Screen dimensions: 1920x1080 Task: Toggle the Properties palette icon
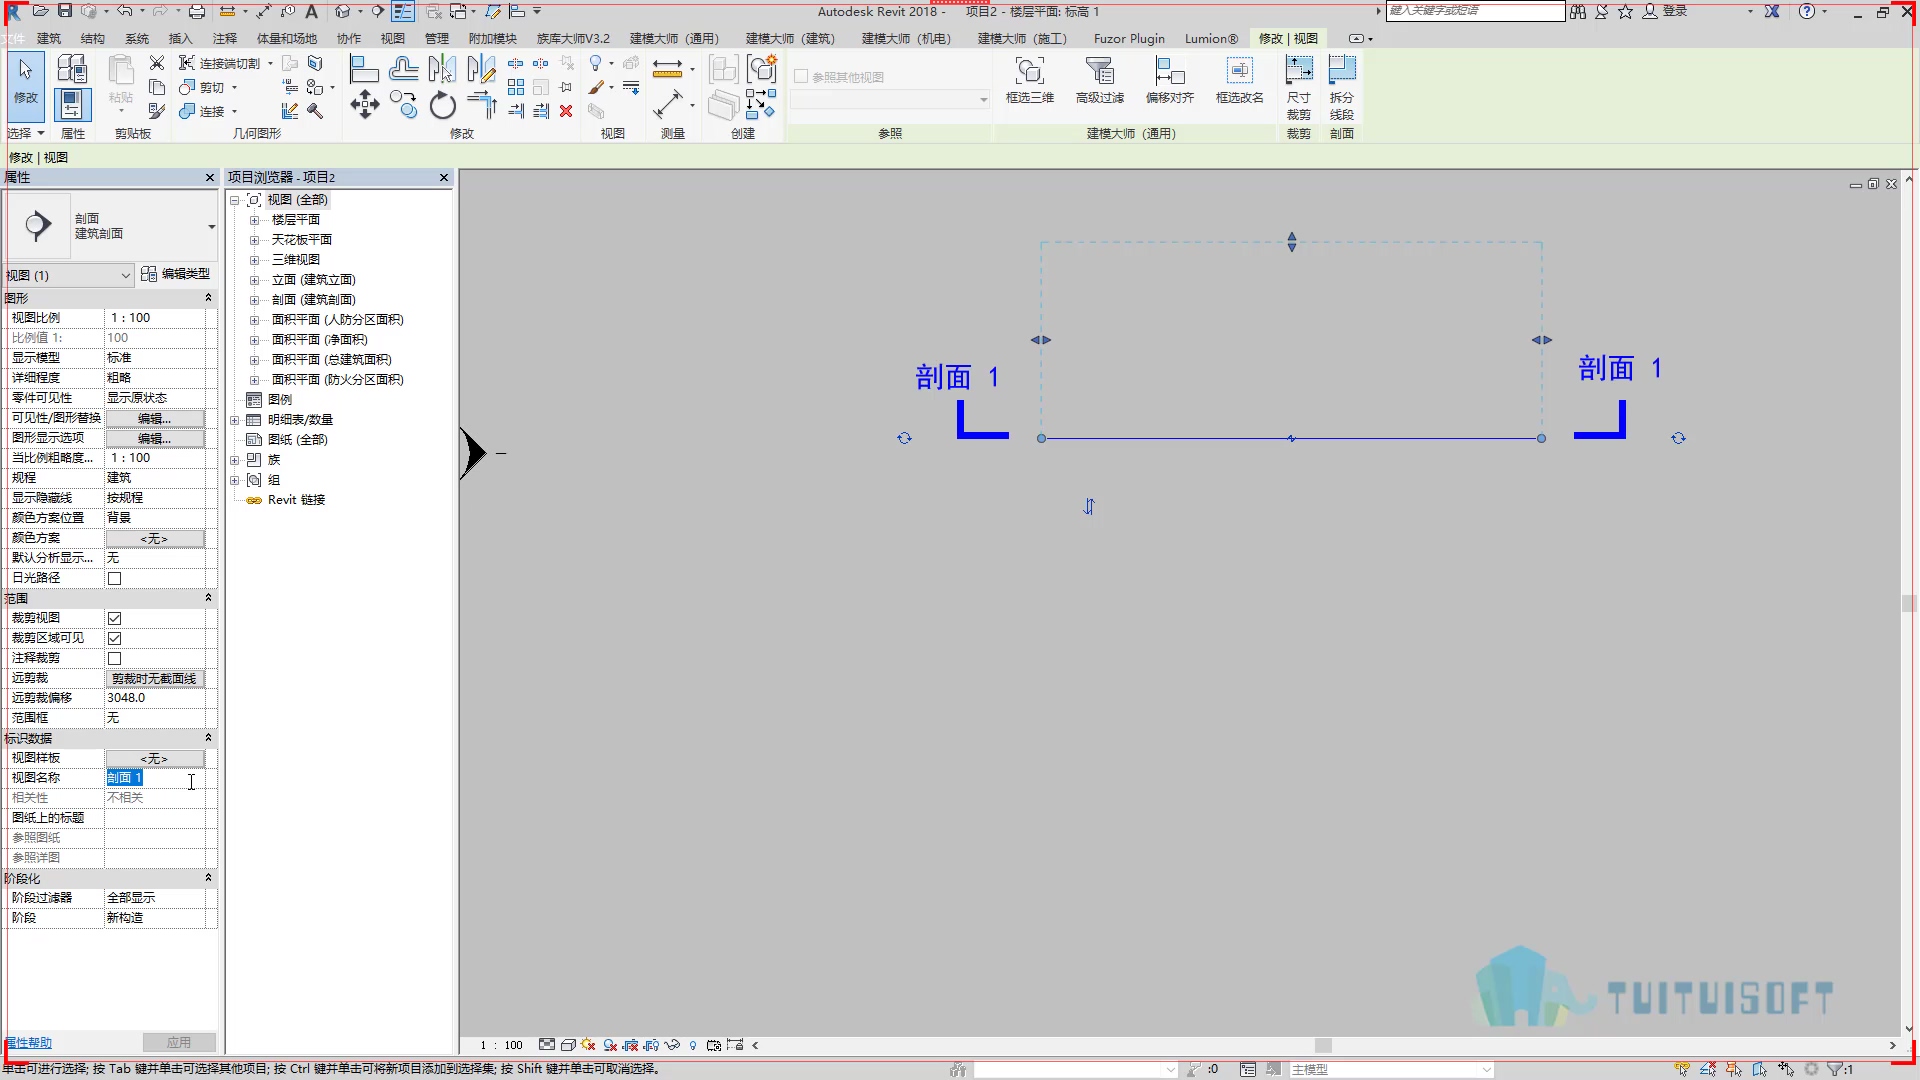tap(72, 104)
